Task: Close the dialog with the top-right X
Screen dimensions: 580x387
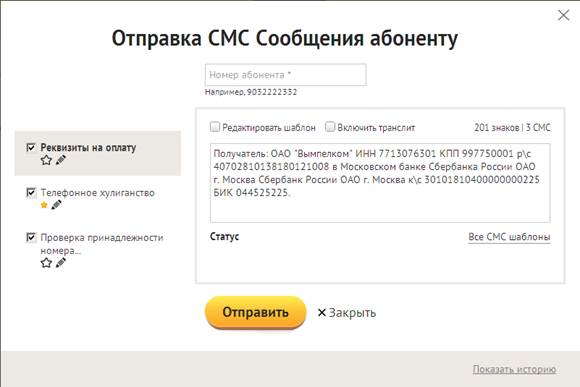Action: (x=564, y=15)
